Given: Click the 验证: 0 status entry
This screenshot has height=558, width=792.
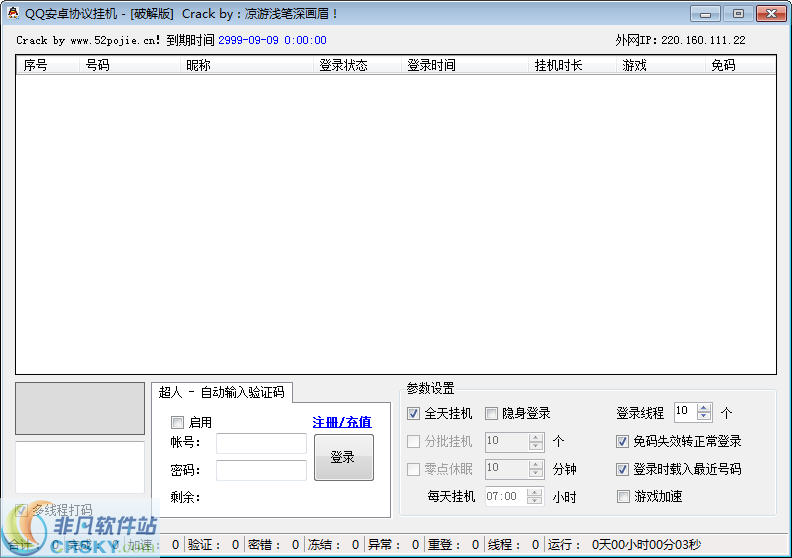Looking at the screenshot, I should [x=213, y=545].
